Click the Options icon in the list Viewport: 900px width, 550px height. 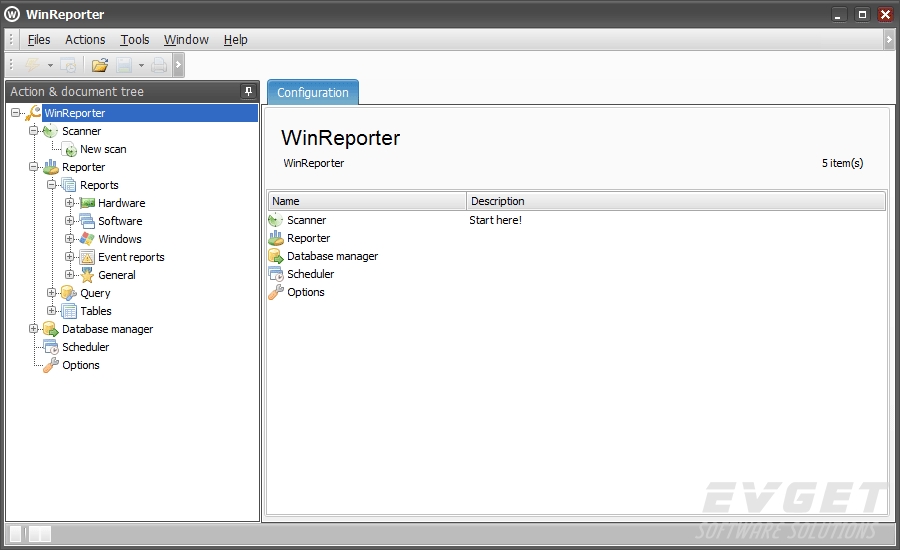tap(276, 292)
